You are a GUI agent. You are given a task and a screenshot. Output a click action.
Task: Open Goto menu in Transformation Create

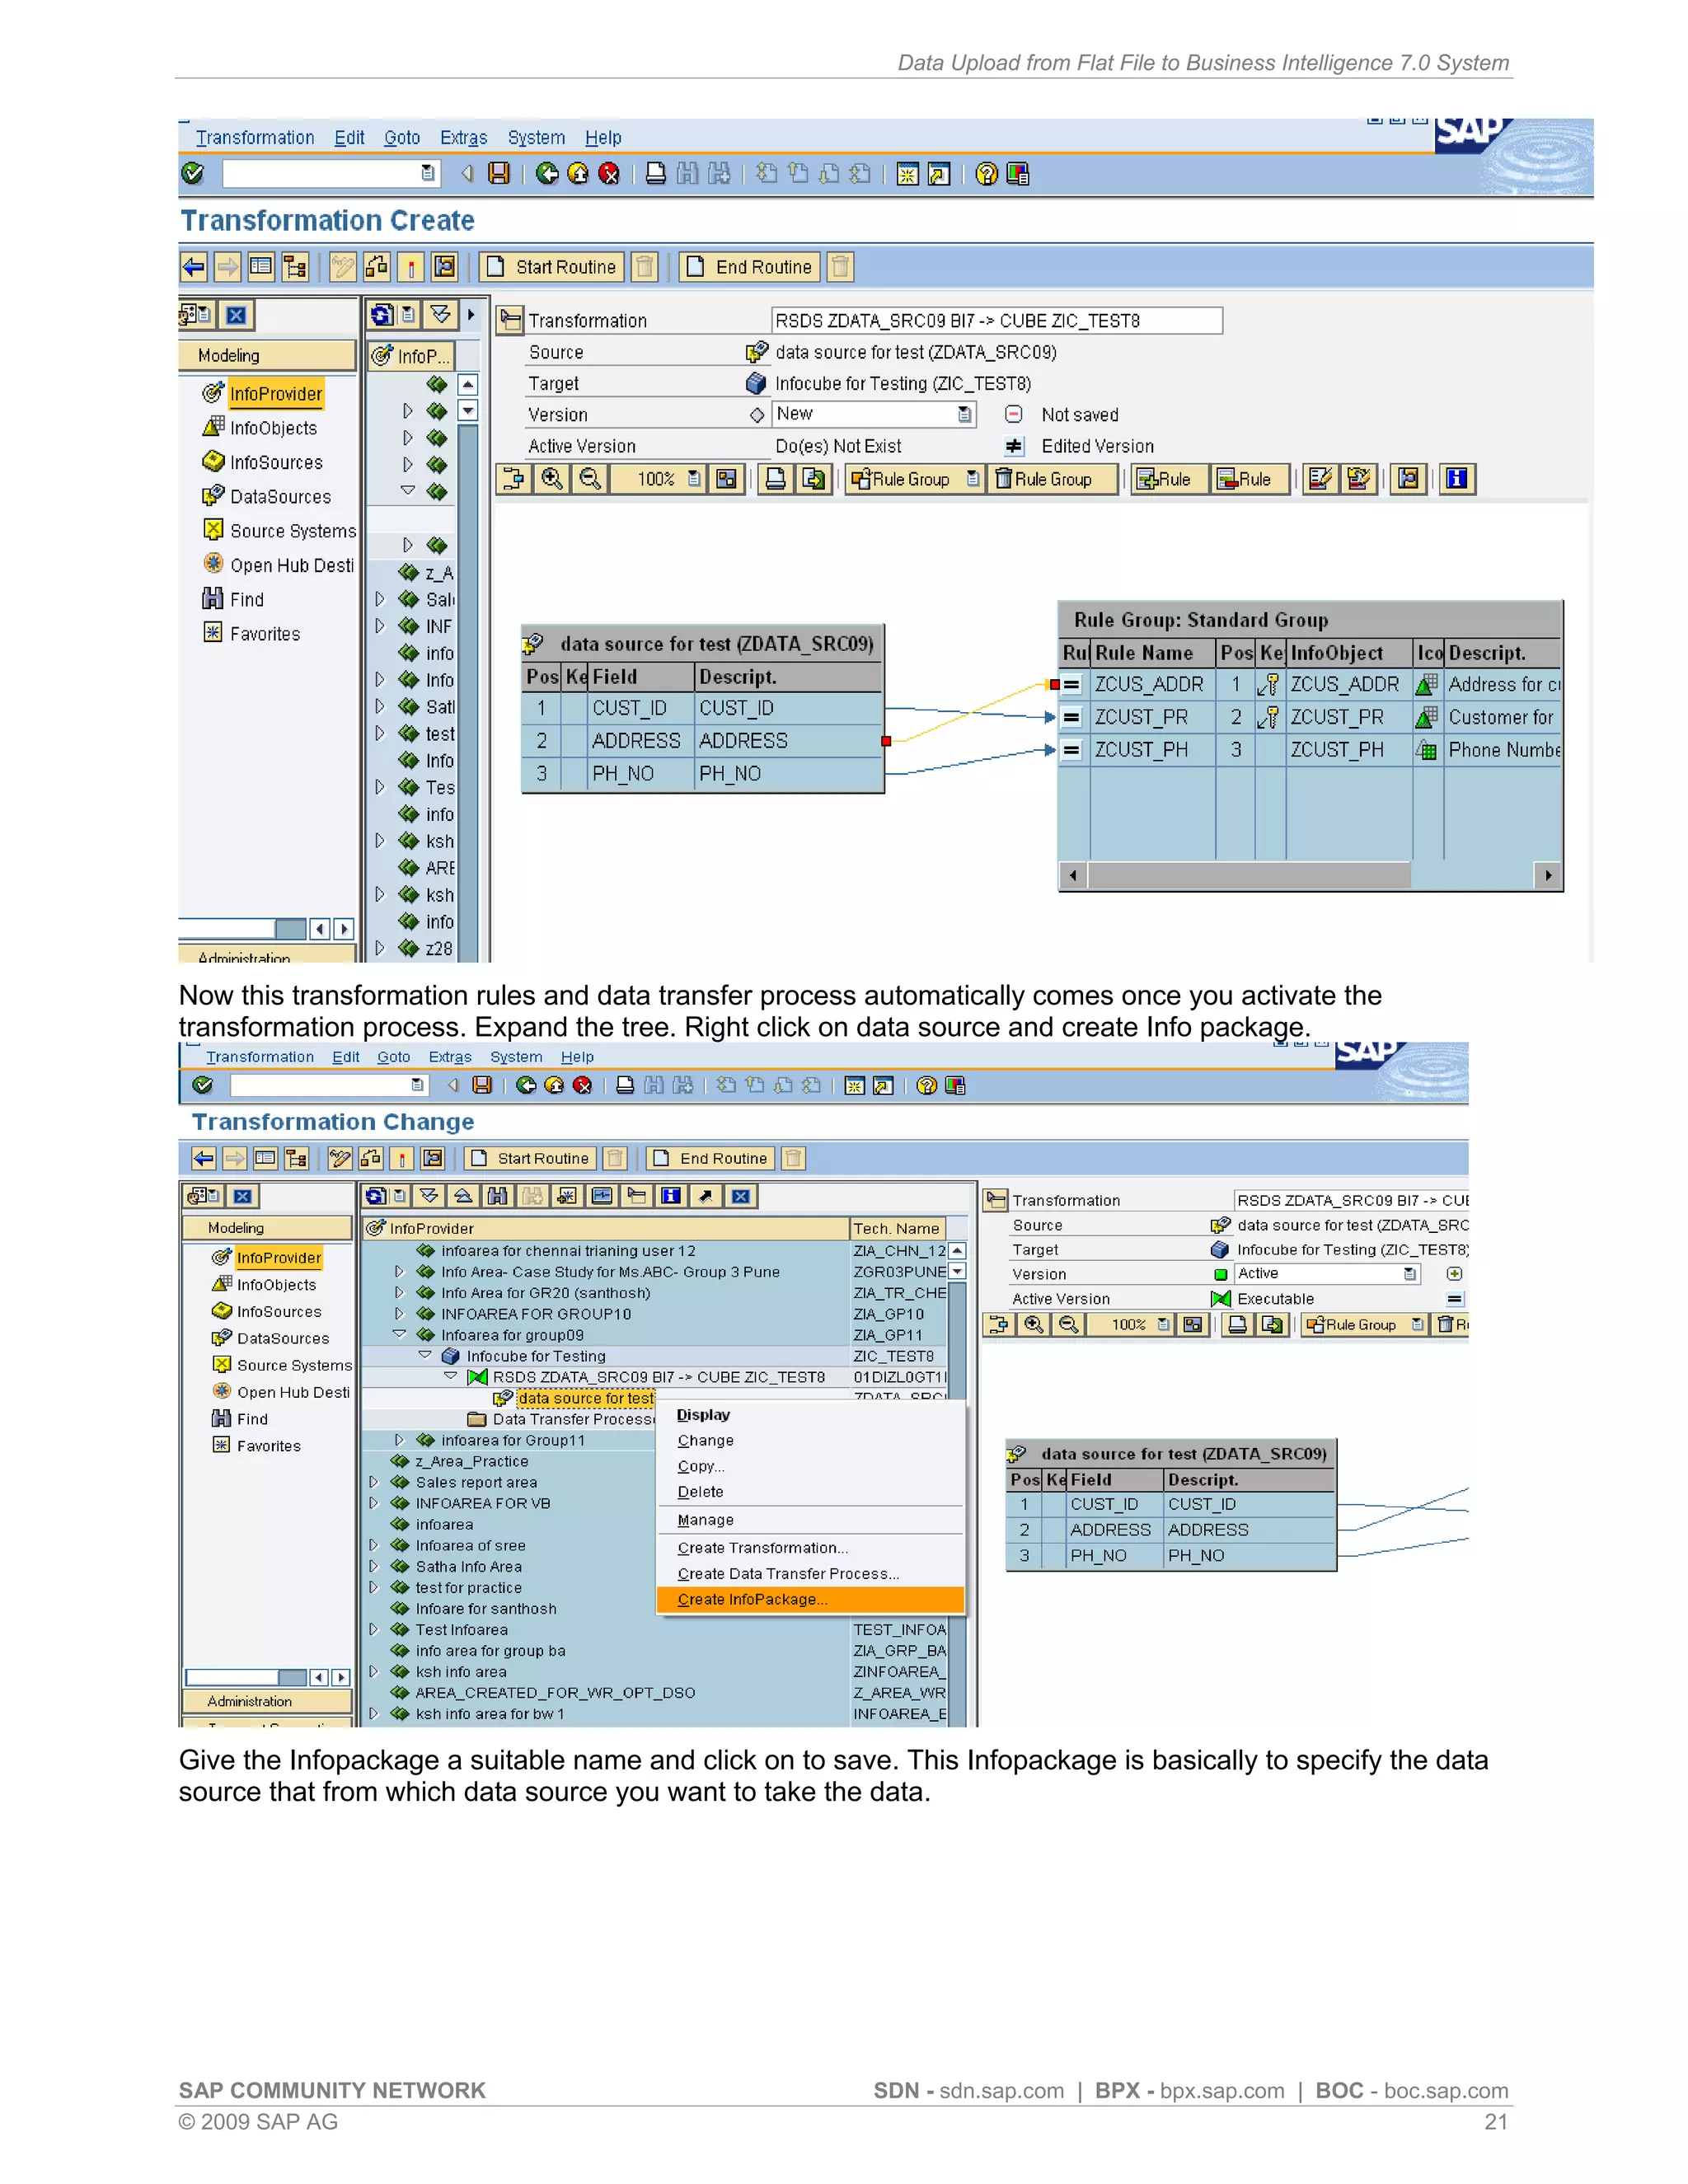coord(402,138)
